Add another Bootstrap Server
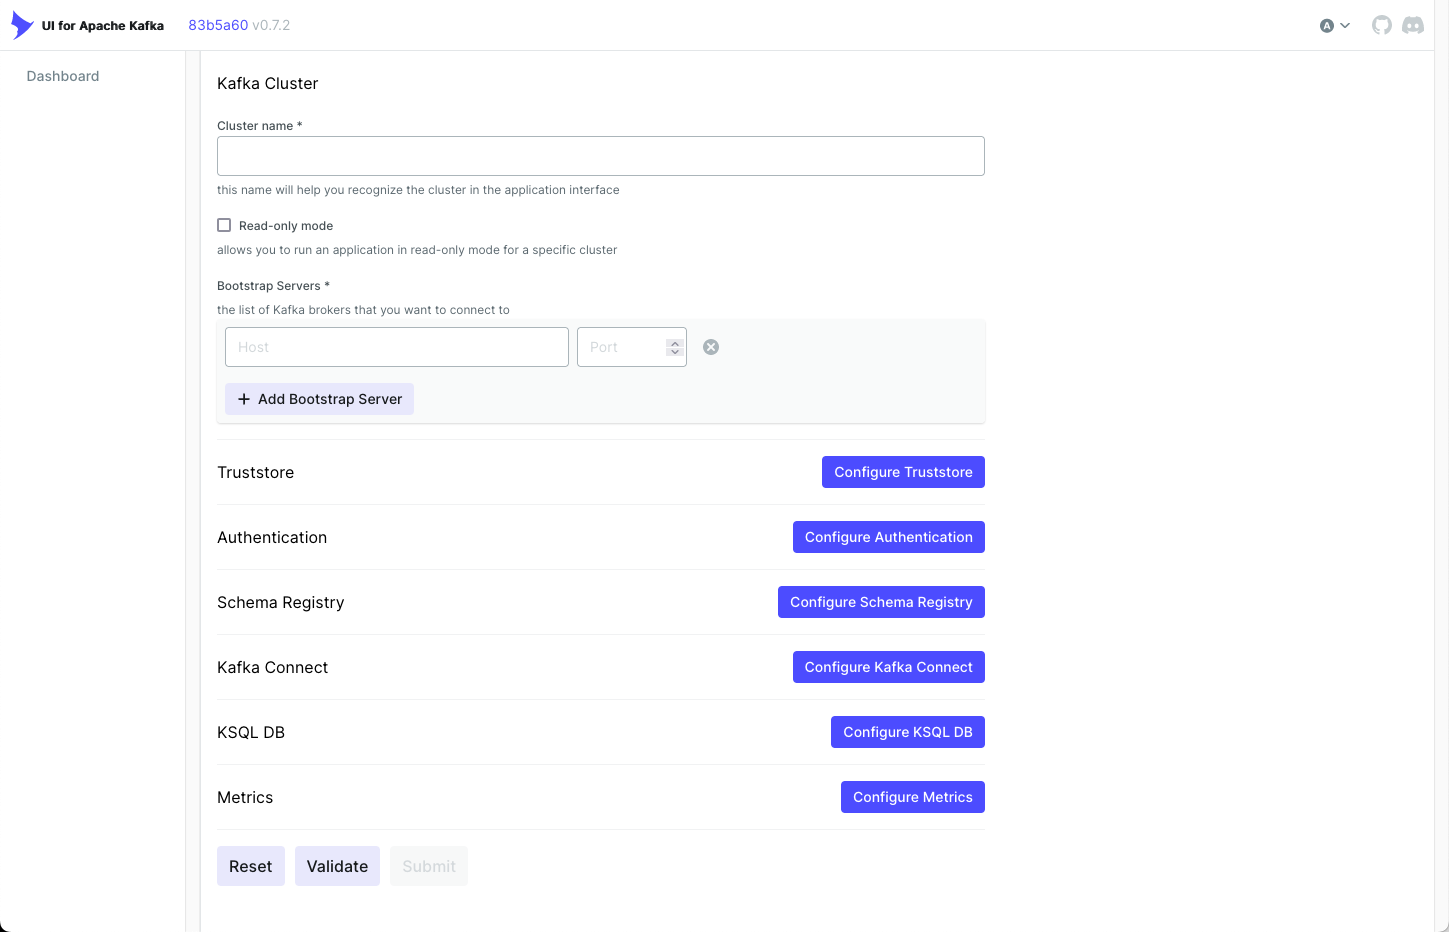The image size is (1449, 932). (319, 399)
